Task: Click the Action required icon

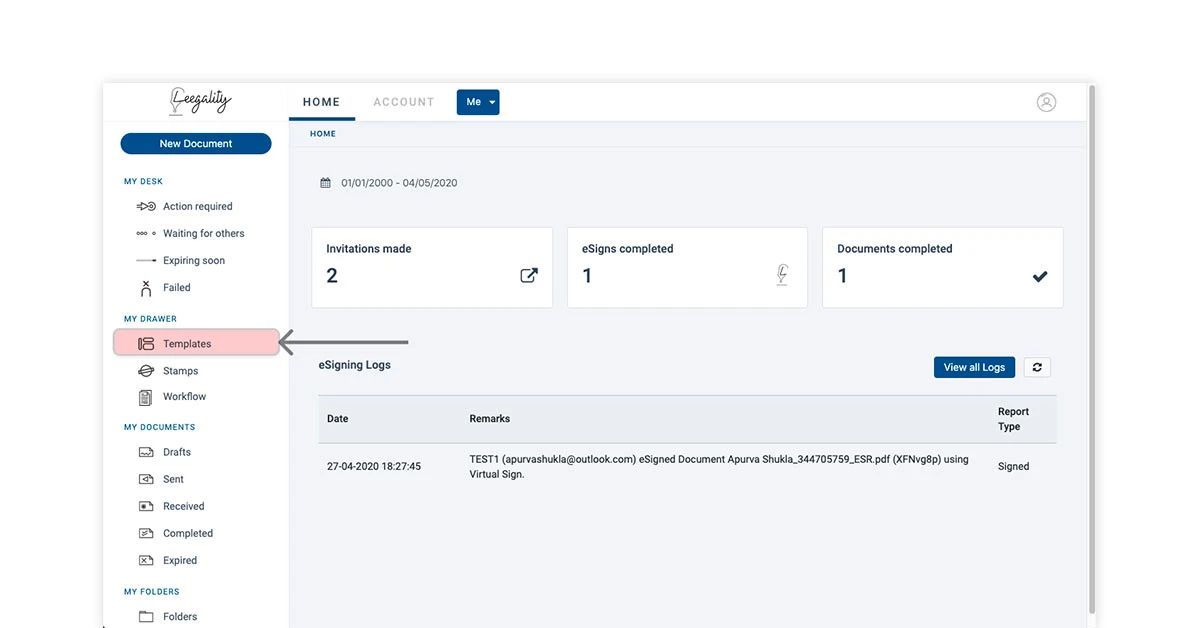Action: (148, 206)
